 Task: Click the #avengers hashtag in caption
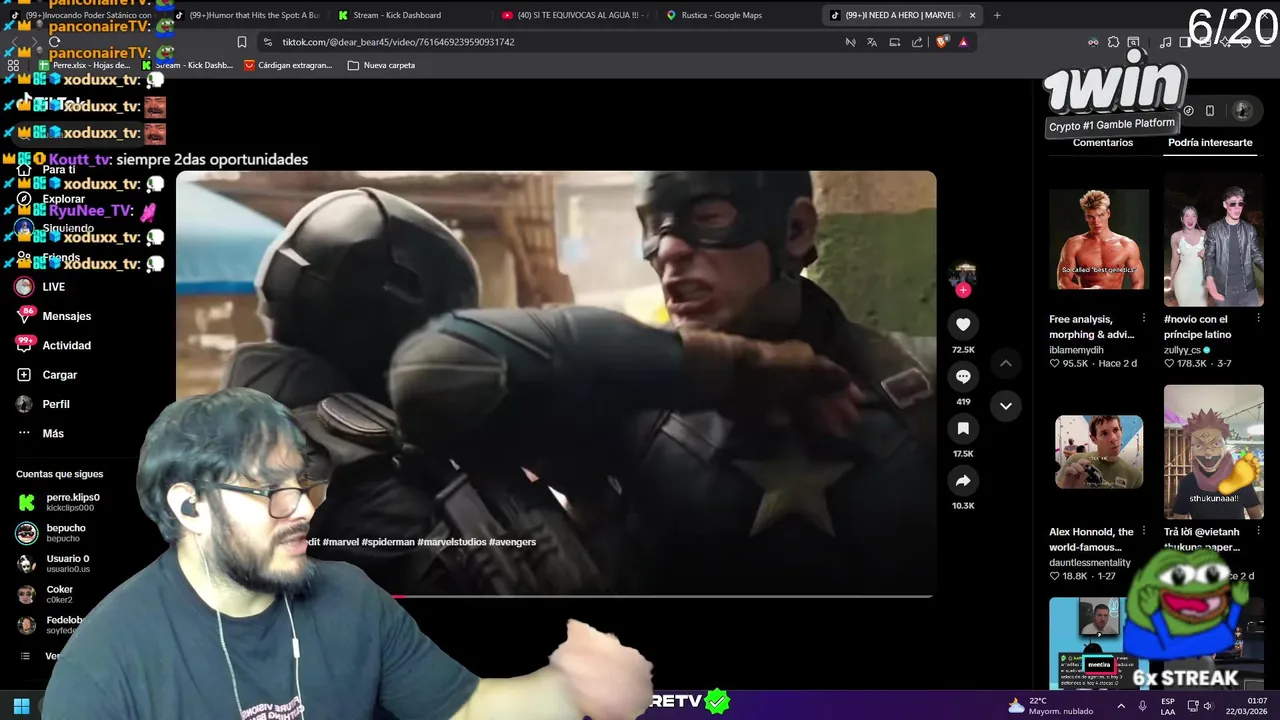(512, 542)
